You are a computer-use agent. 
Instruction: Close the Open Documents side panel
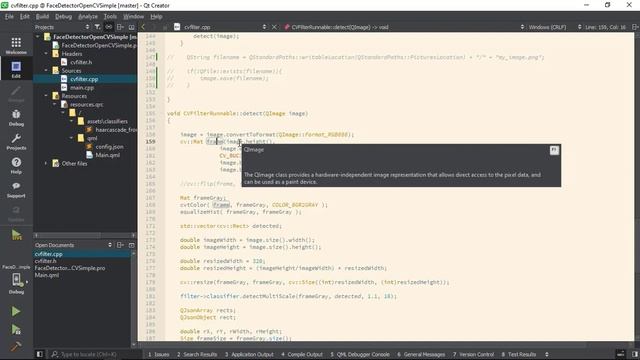click(x=131, y=245)
